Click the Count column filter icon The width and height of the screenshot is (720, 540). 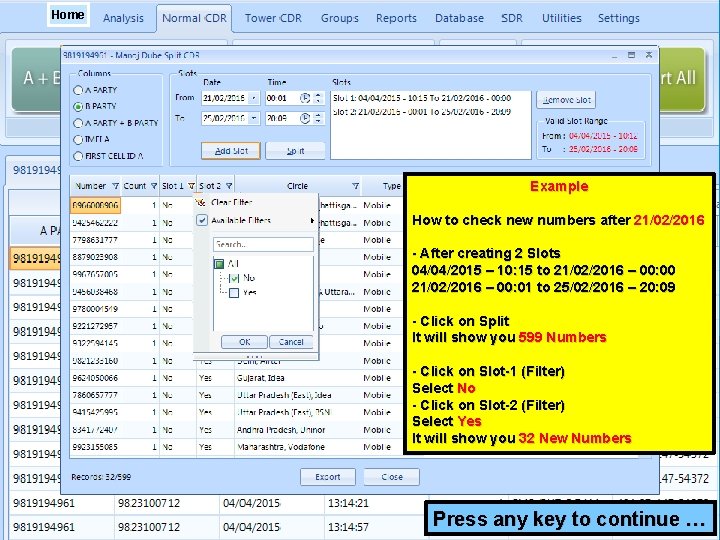click(x=154, y=186)
